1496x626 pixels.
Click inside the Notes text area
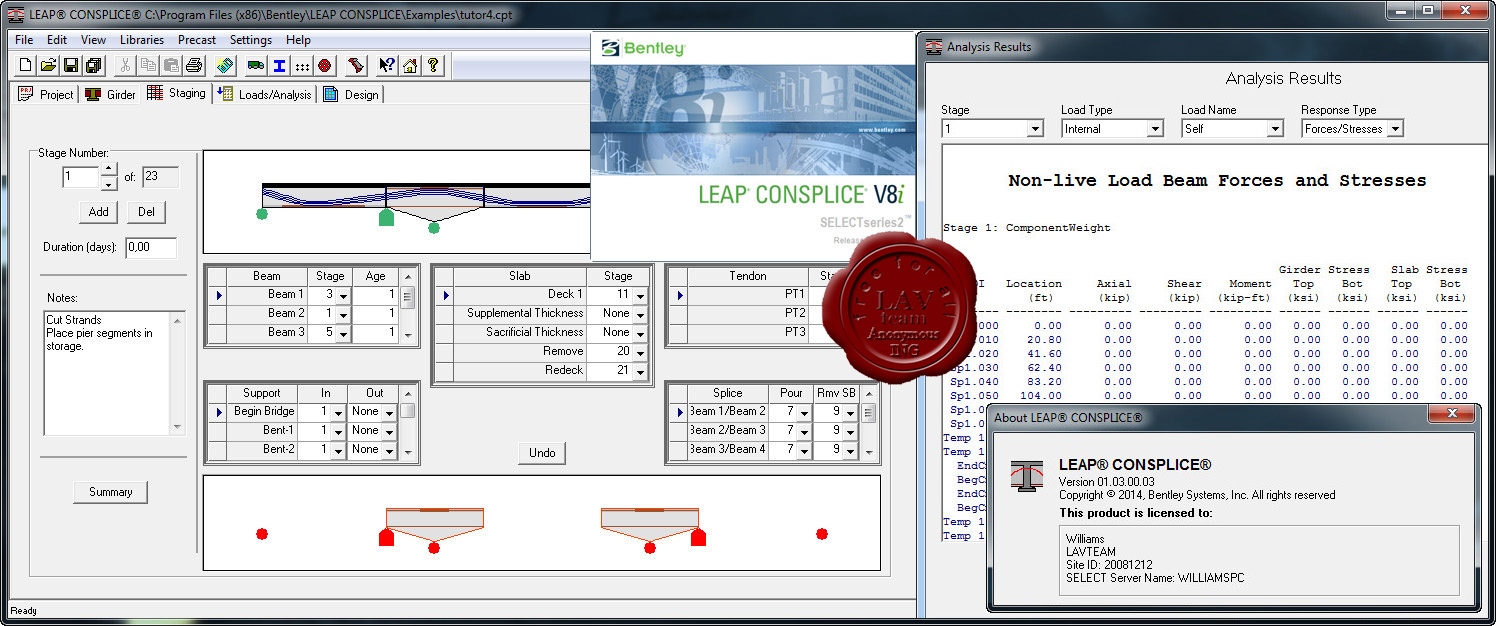(x=107, y=372)
